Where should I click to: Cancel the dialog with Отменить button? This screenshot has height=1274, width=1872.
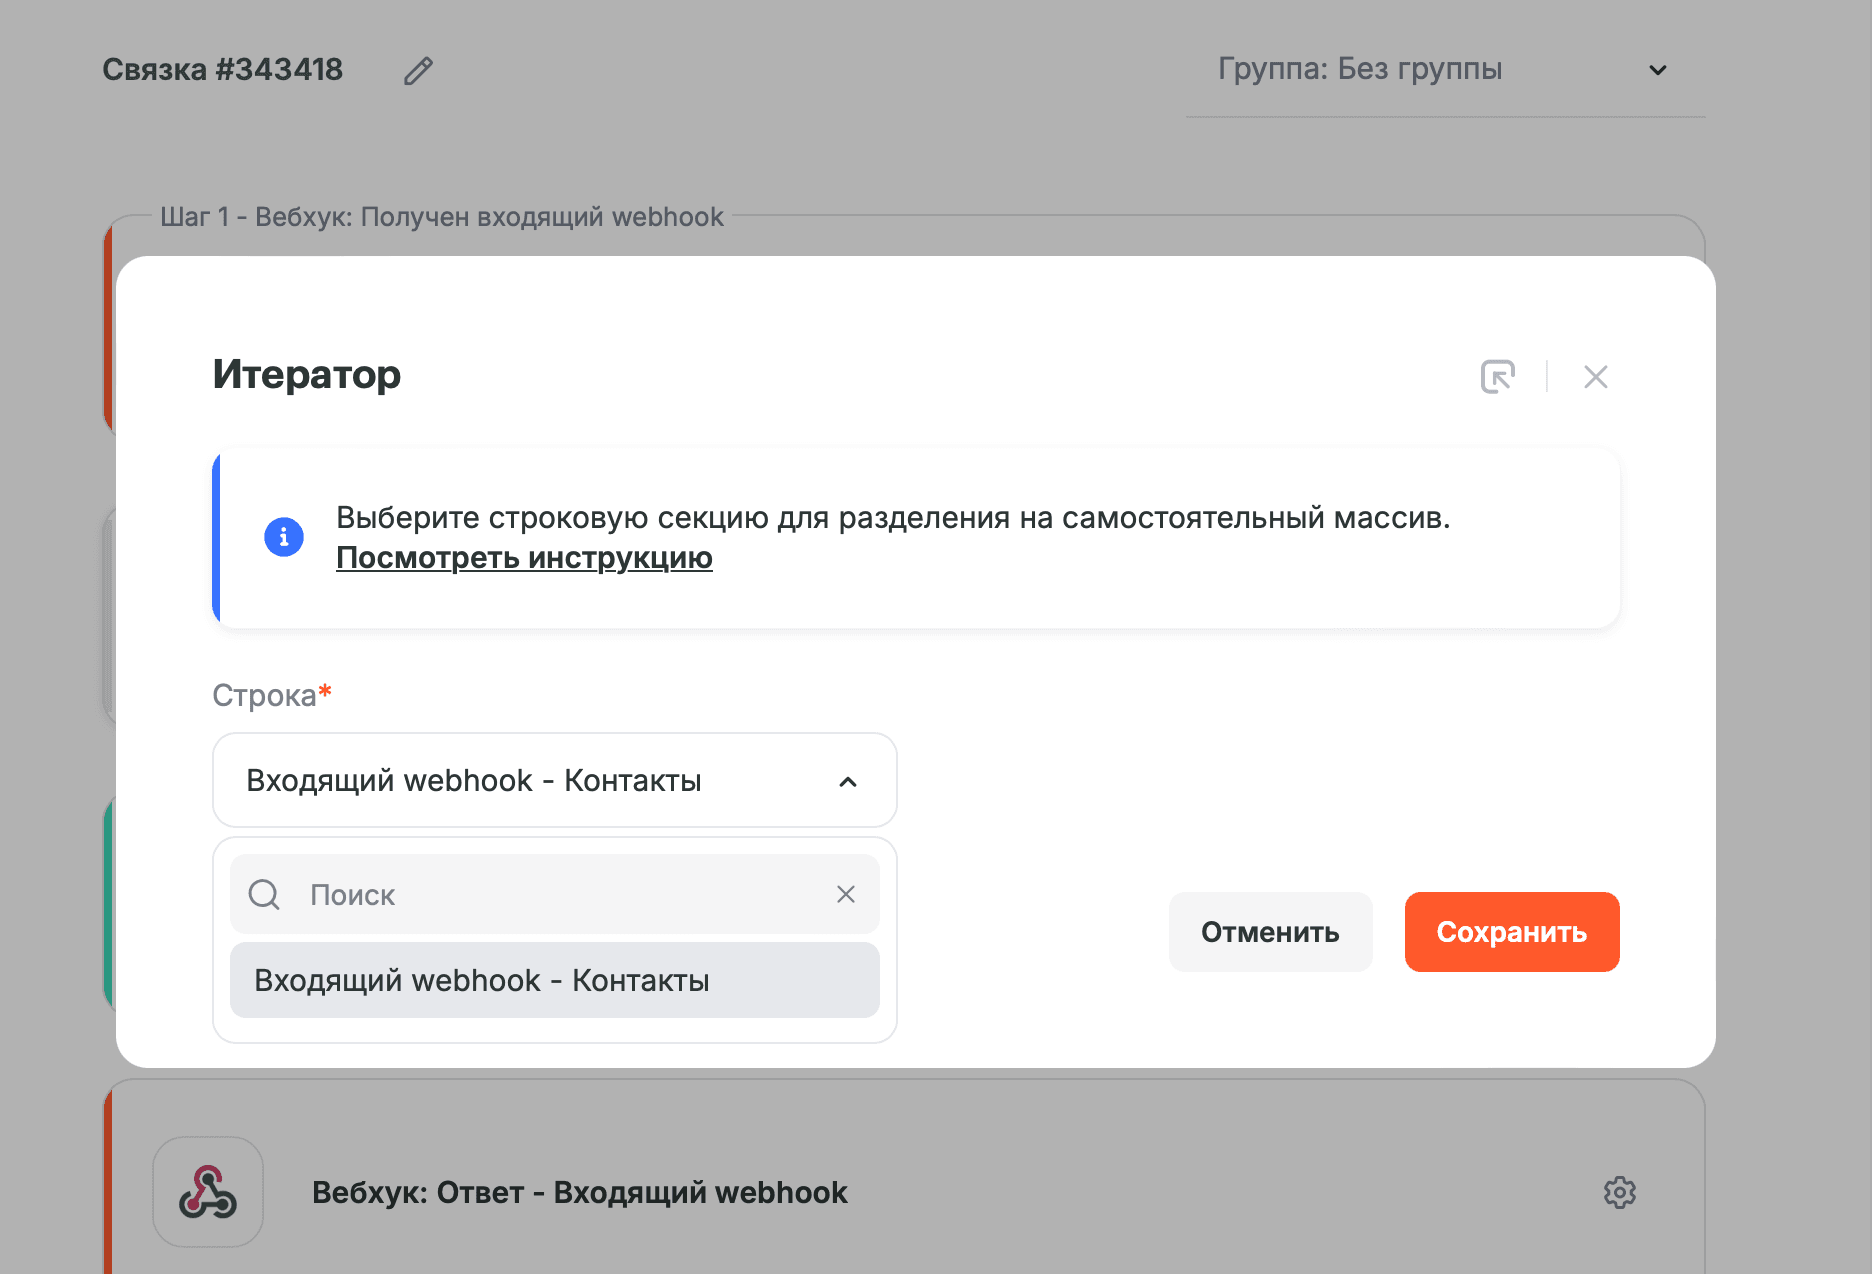pos(1270,932)
